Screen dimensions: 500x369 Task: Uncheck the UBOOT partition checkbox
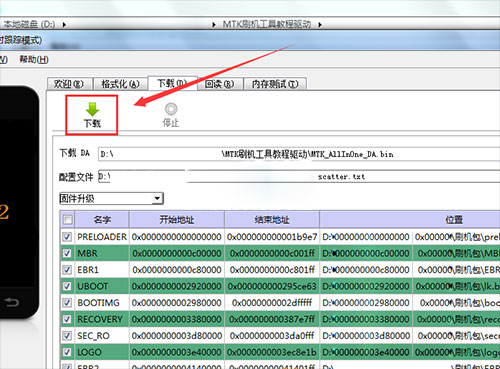67,286
